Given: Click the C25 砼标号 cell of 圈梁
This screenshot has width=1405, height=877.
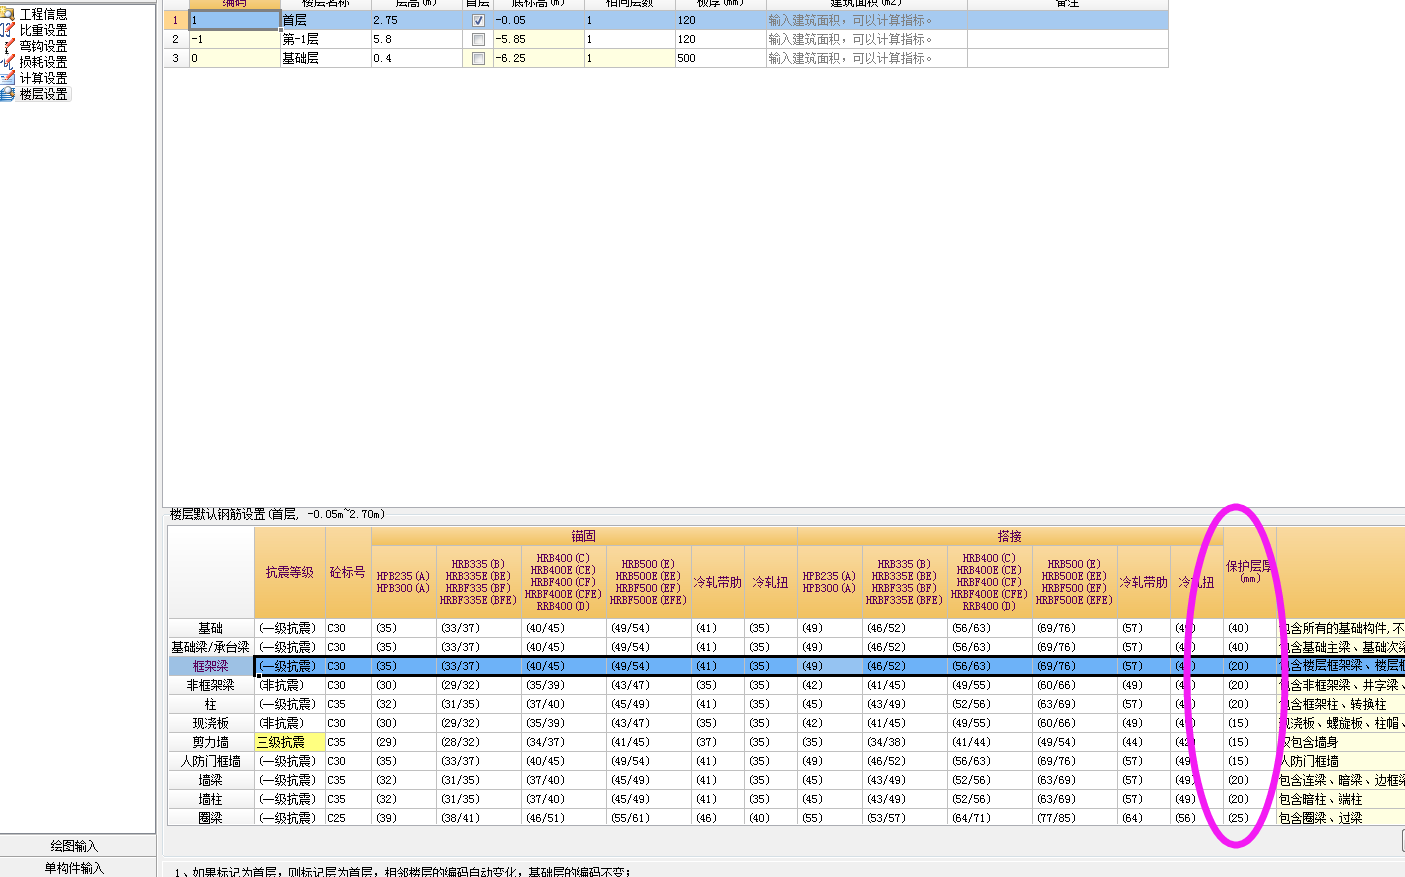Looking at the screenshot, I should coord(347,818).
